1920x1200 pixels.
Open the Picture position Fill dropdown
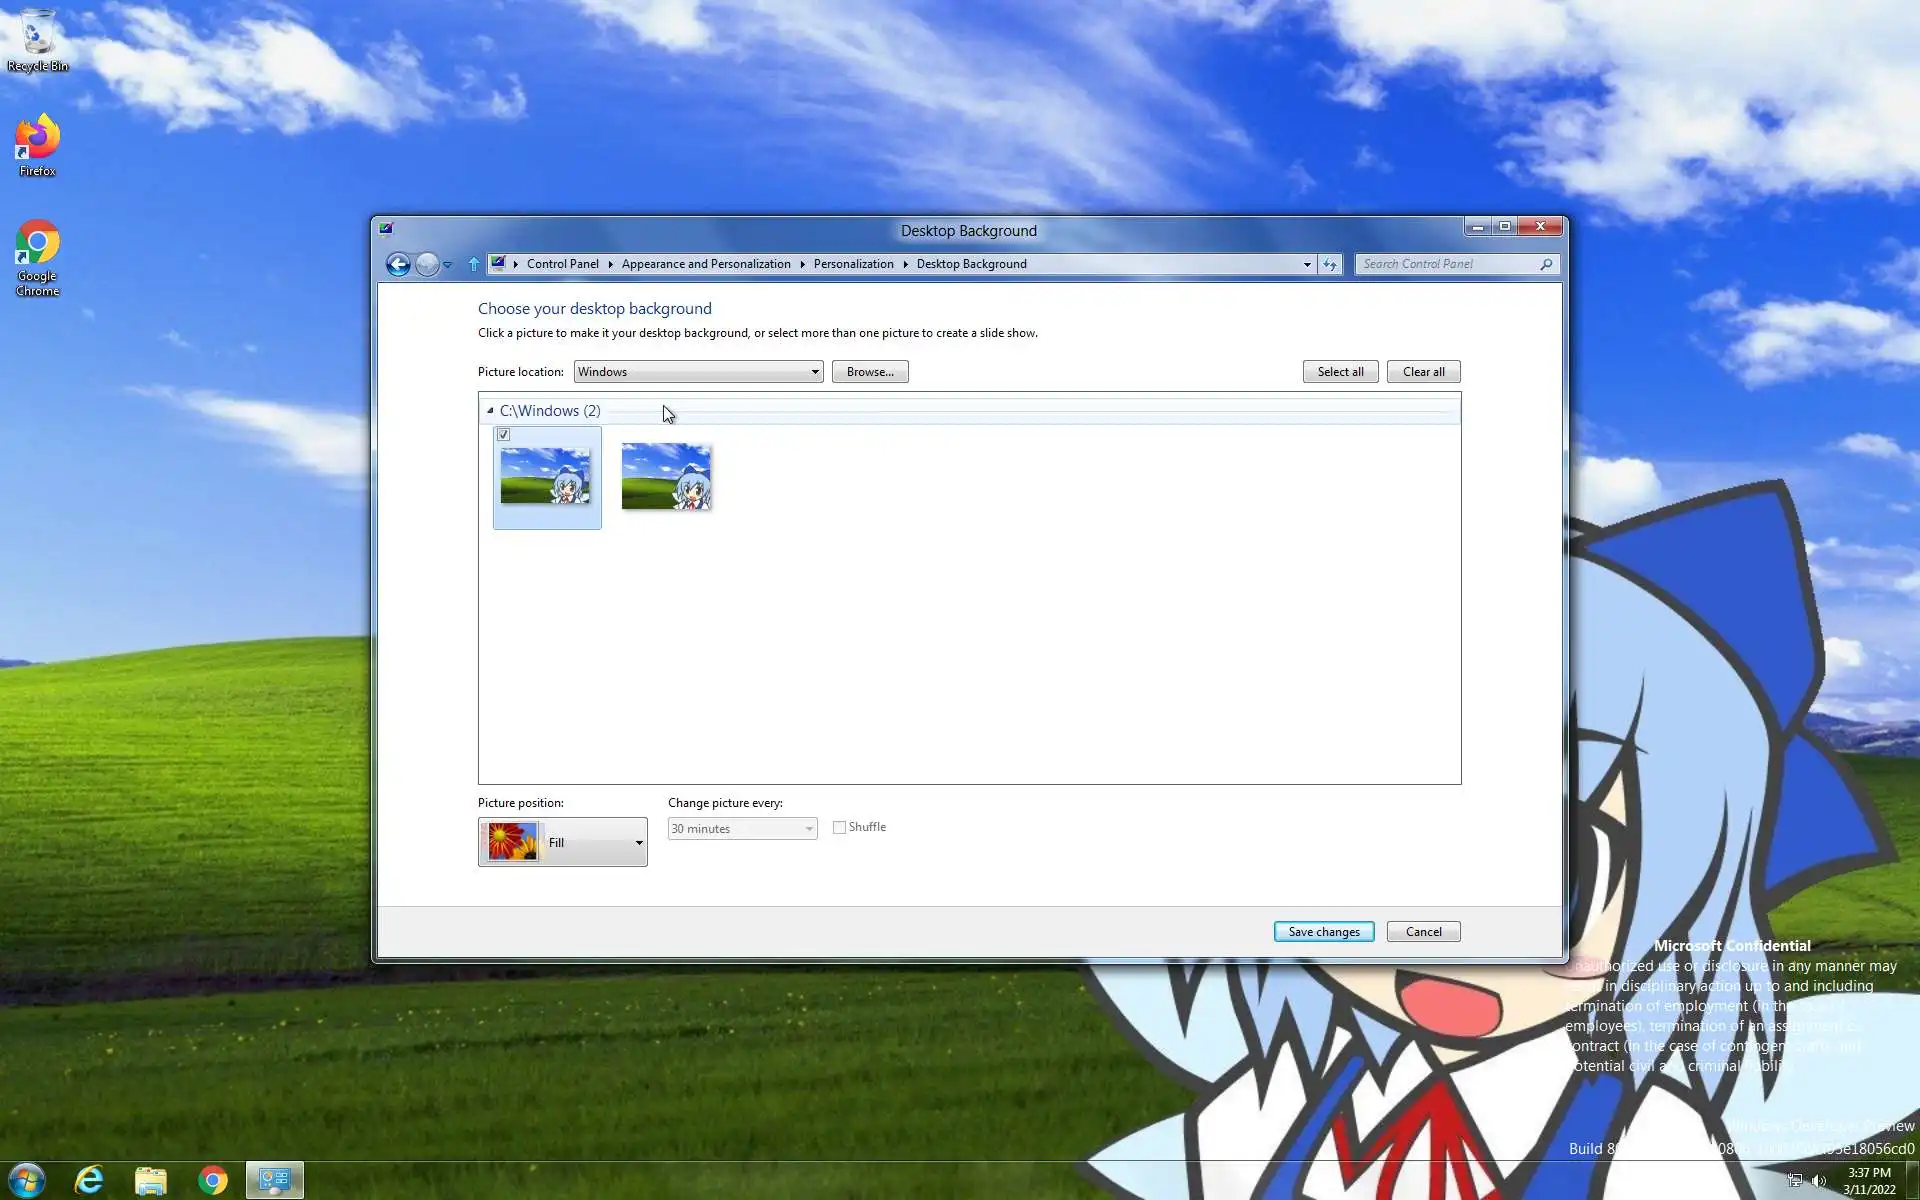563,842
